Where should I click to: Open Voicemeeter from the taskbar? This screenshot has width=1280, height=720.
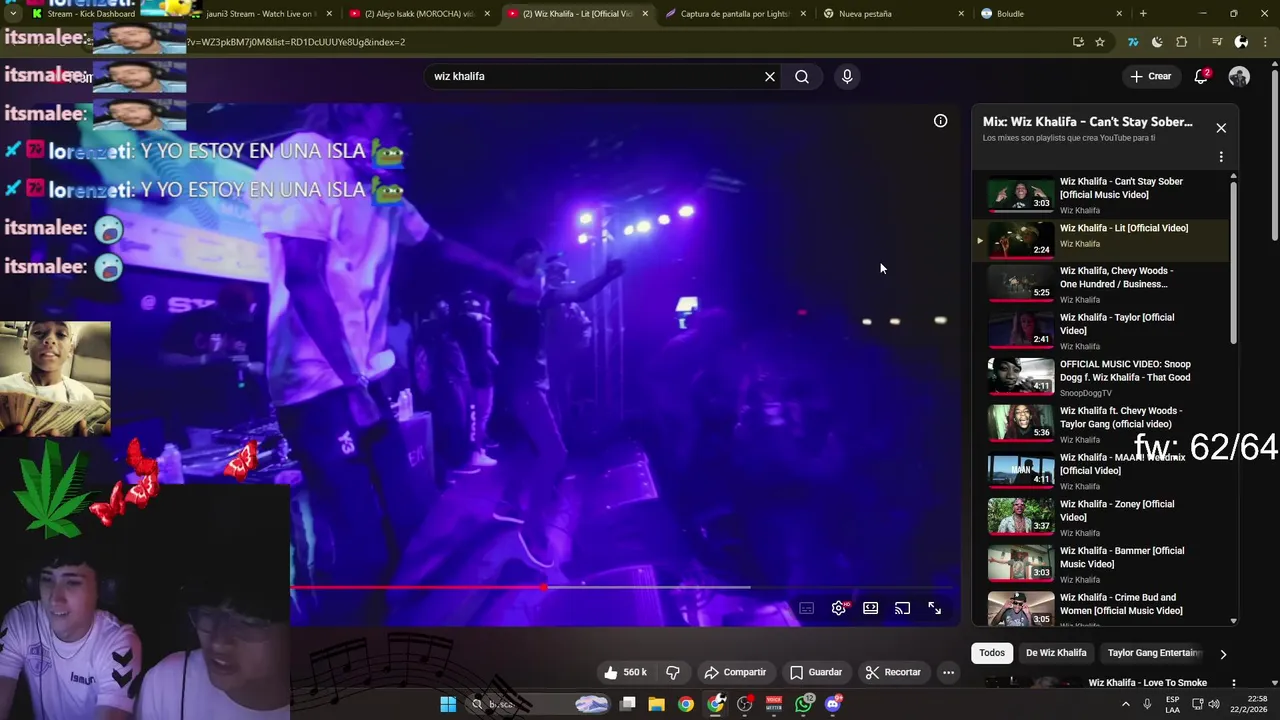tap(774, 704)
